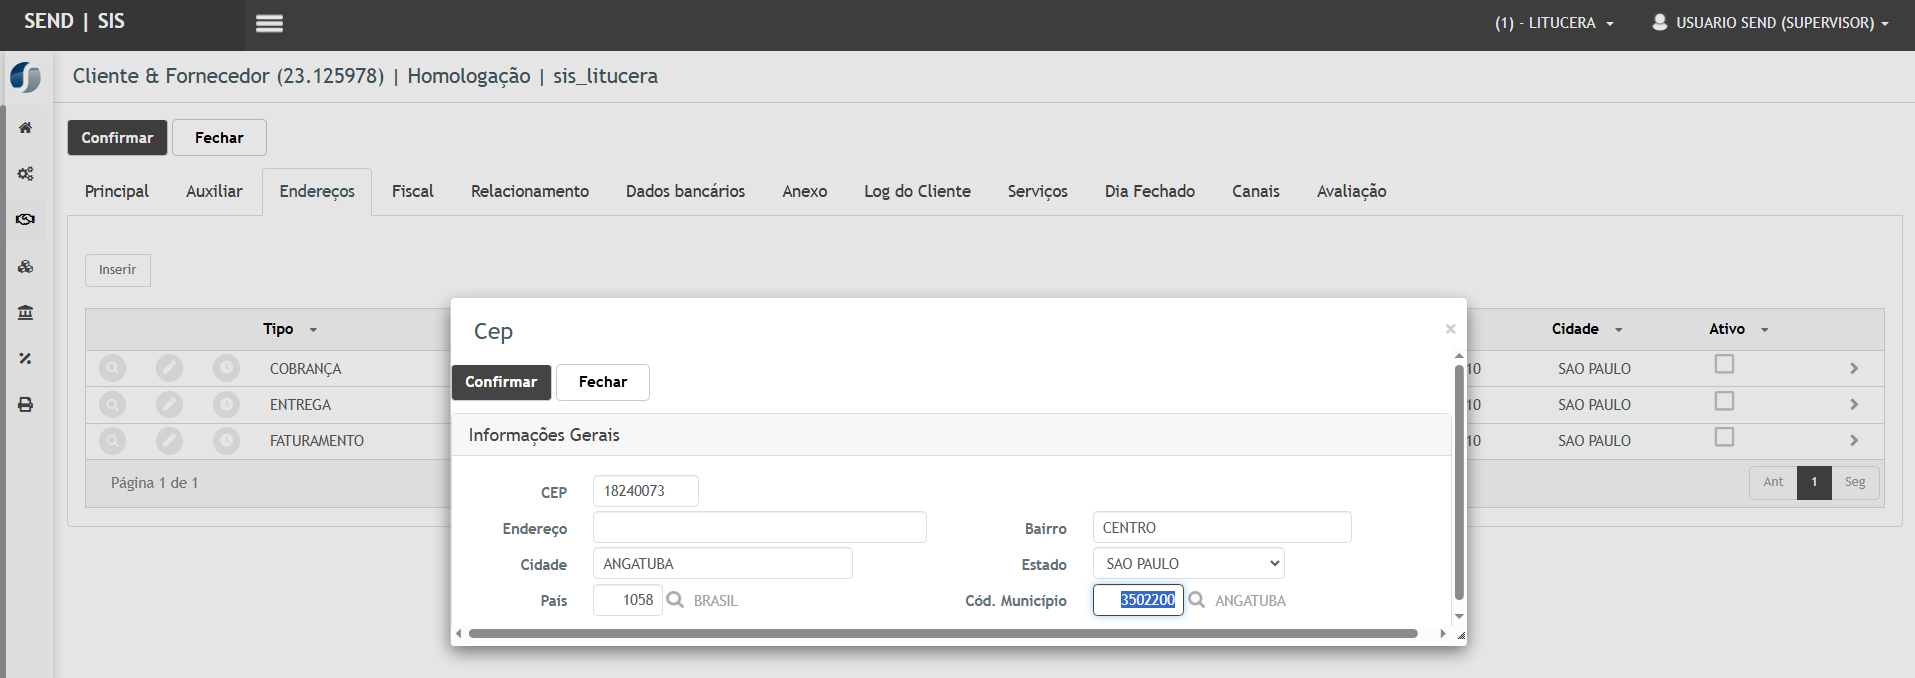The image size is (1915, 678).
Task: Open the Estado dropdown showing SAO PAULO
Action: coord(1188,564)
